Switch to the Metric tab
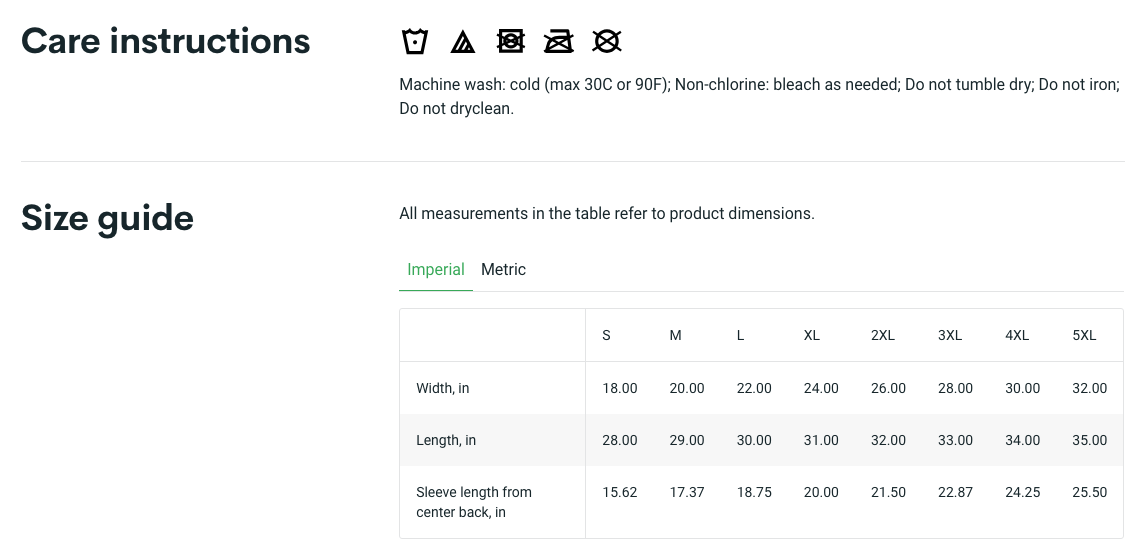 tap(503, 270)
